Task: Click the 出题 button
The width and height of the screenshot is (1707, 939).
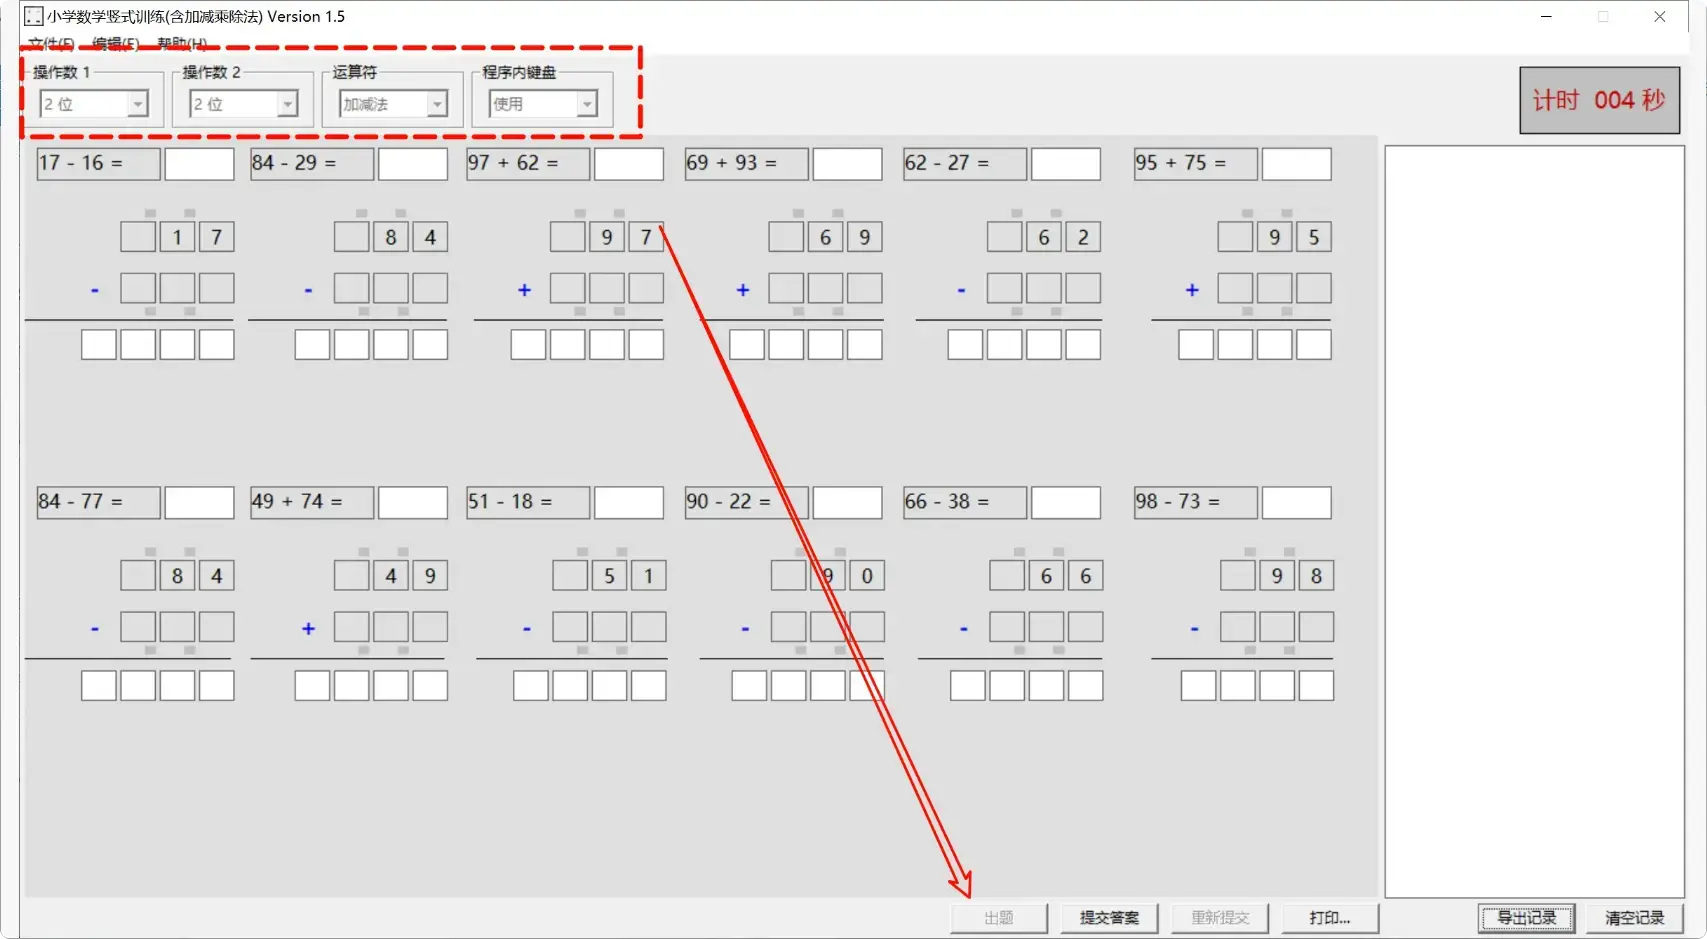Action: tap(998, 917)
